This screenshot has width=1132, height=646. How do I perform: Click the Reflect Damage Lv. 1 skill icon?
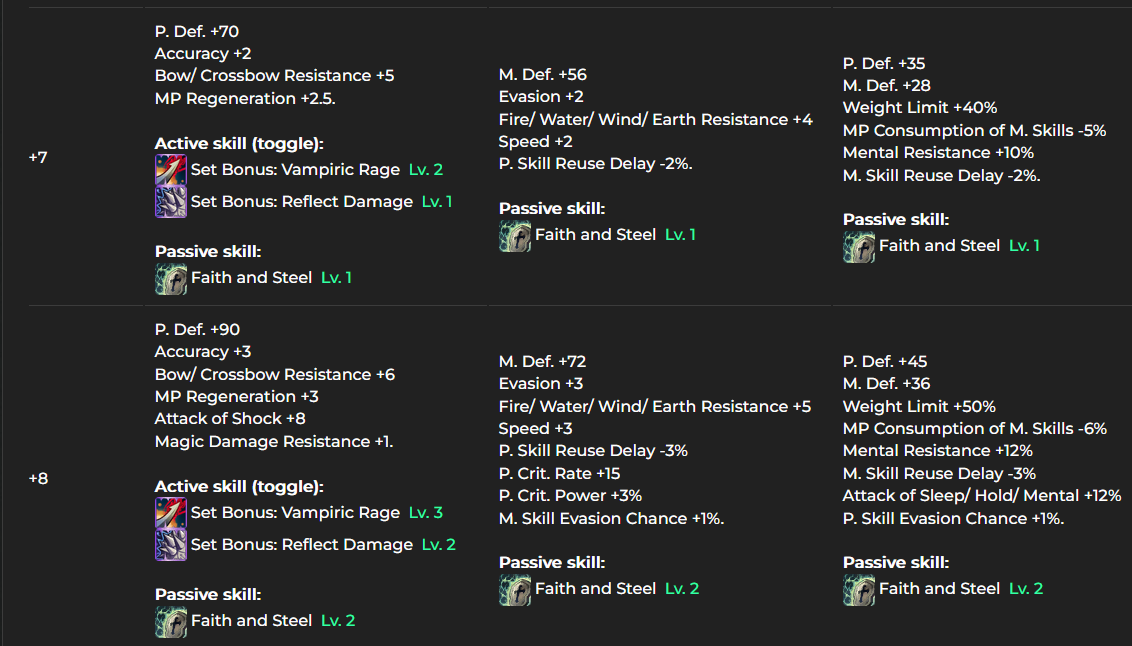(x=171, y=202)
